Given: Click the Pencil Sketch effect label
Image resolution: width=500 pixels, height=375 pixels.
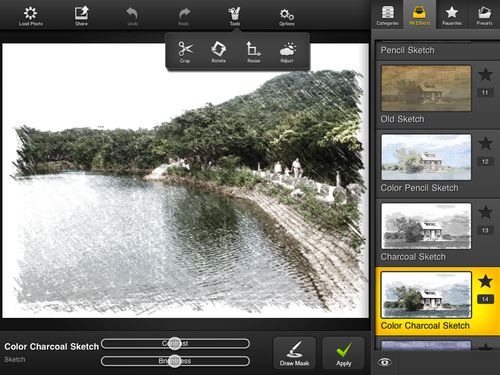Looking at the screenshot, I should (407, 50).
